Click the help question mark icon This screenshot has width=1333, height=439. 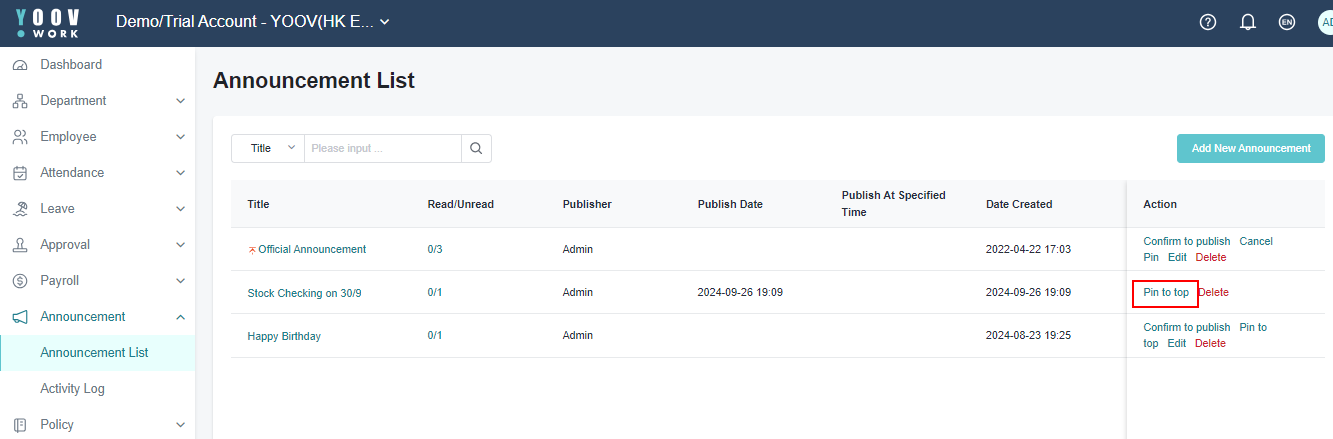coord(1207,22)
